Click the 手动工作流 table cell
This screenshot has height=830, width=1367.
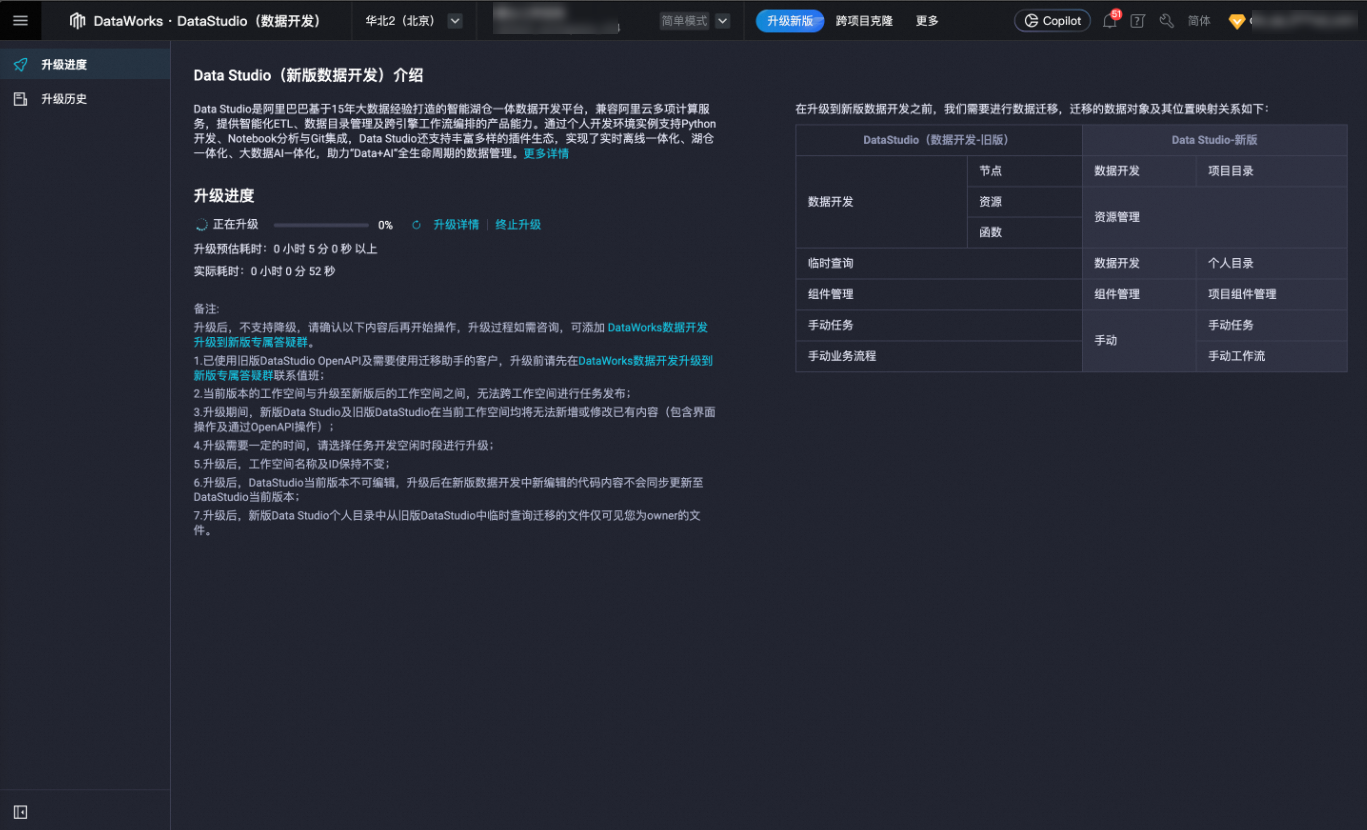[x=1271, y=356]
